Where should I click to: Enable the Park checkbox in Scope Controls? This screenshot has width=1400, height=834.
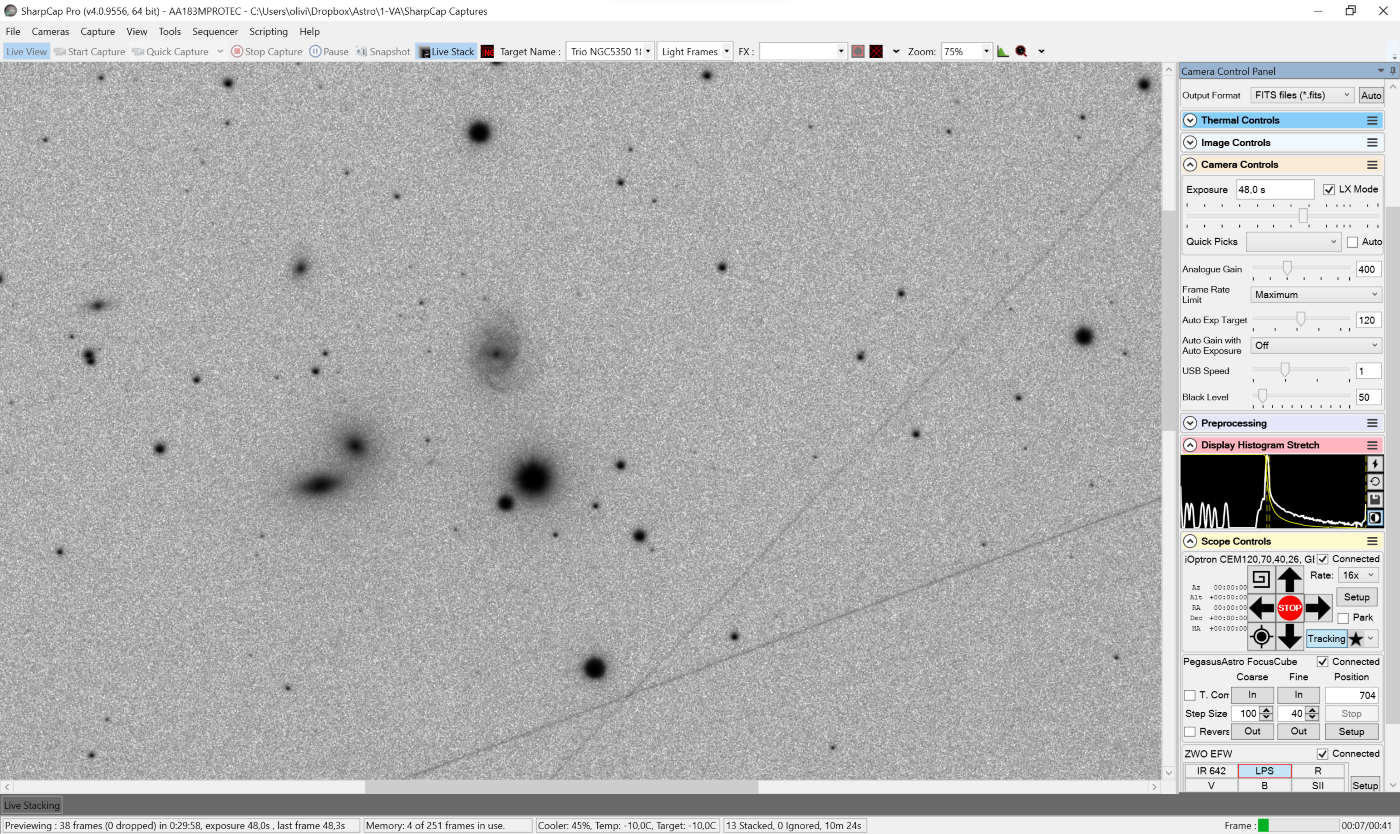1343,617
